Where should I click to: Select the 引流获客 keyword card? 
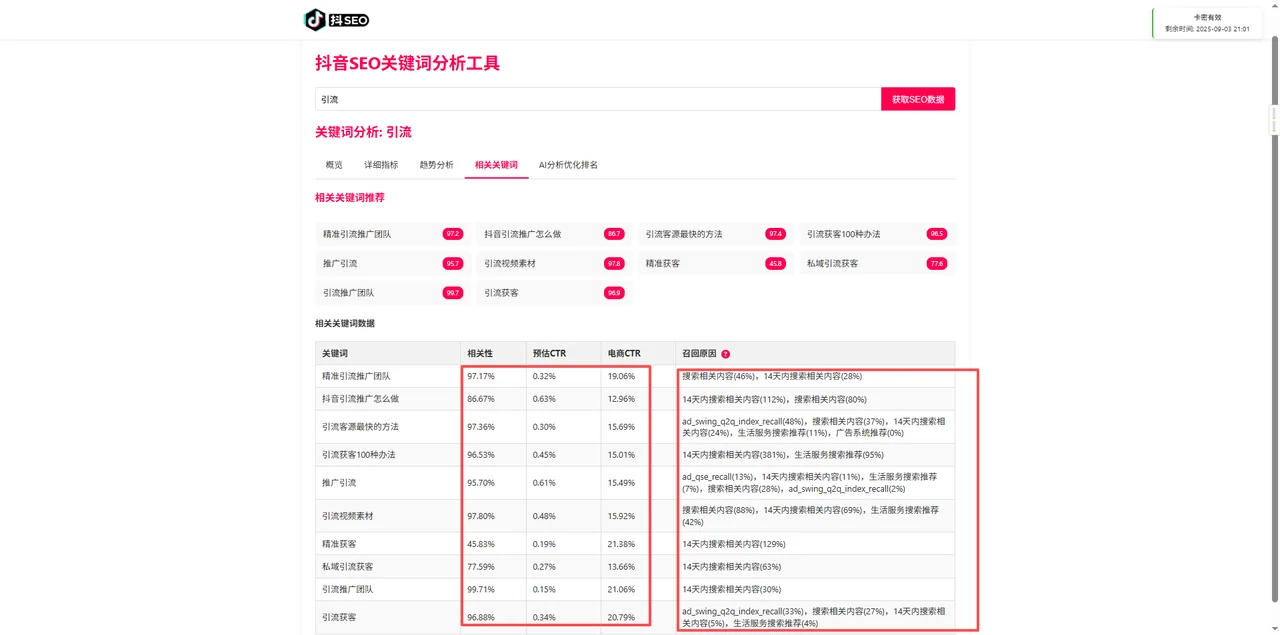pyautogui.click(x=554, y=293)
